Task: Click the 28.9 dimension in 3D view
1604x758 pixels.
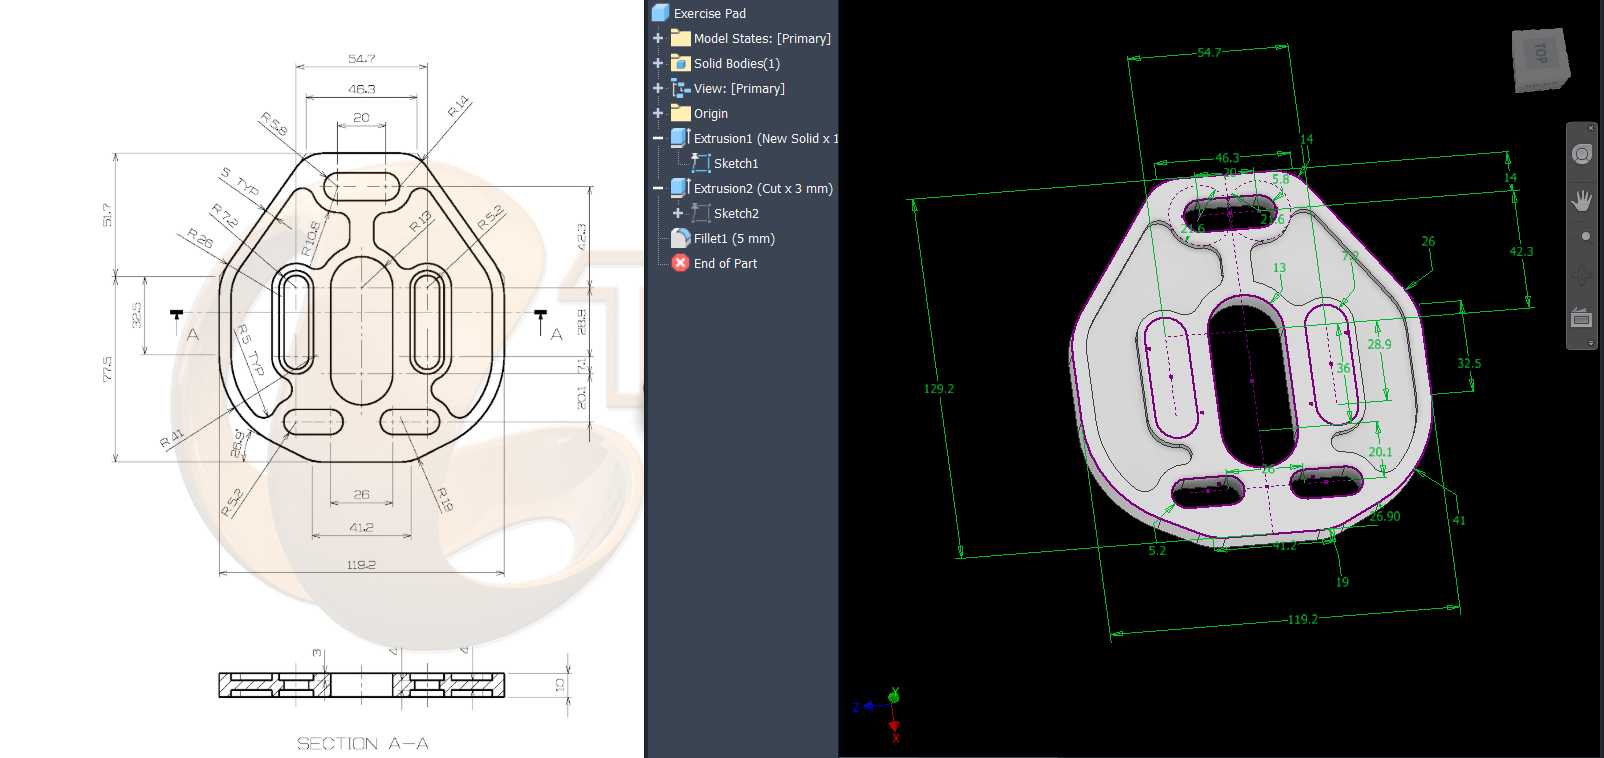Action: 1379,344
